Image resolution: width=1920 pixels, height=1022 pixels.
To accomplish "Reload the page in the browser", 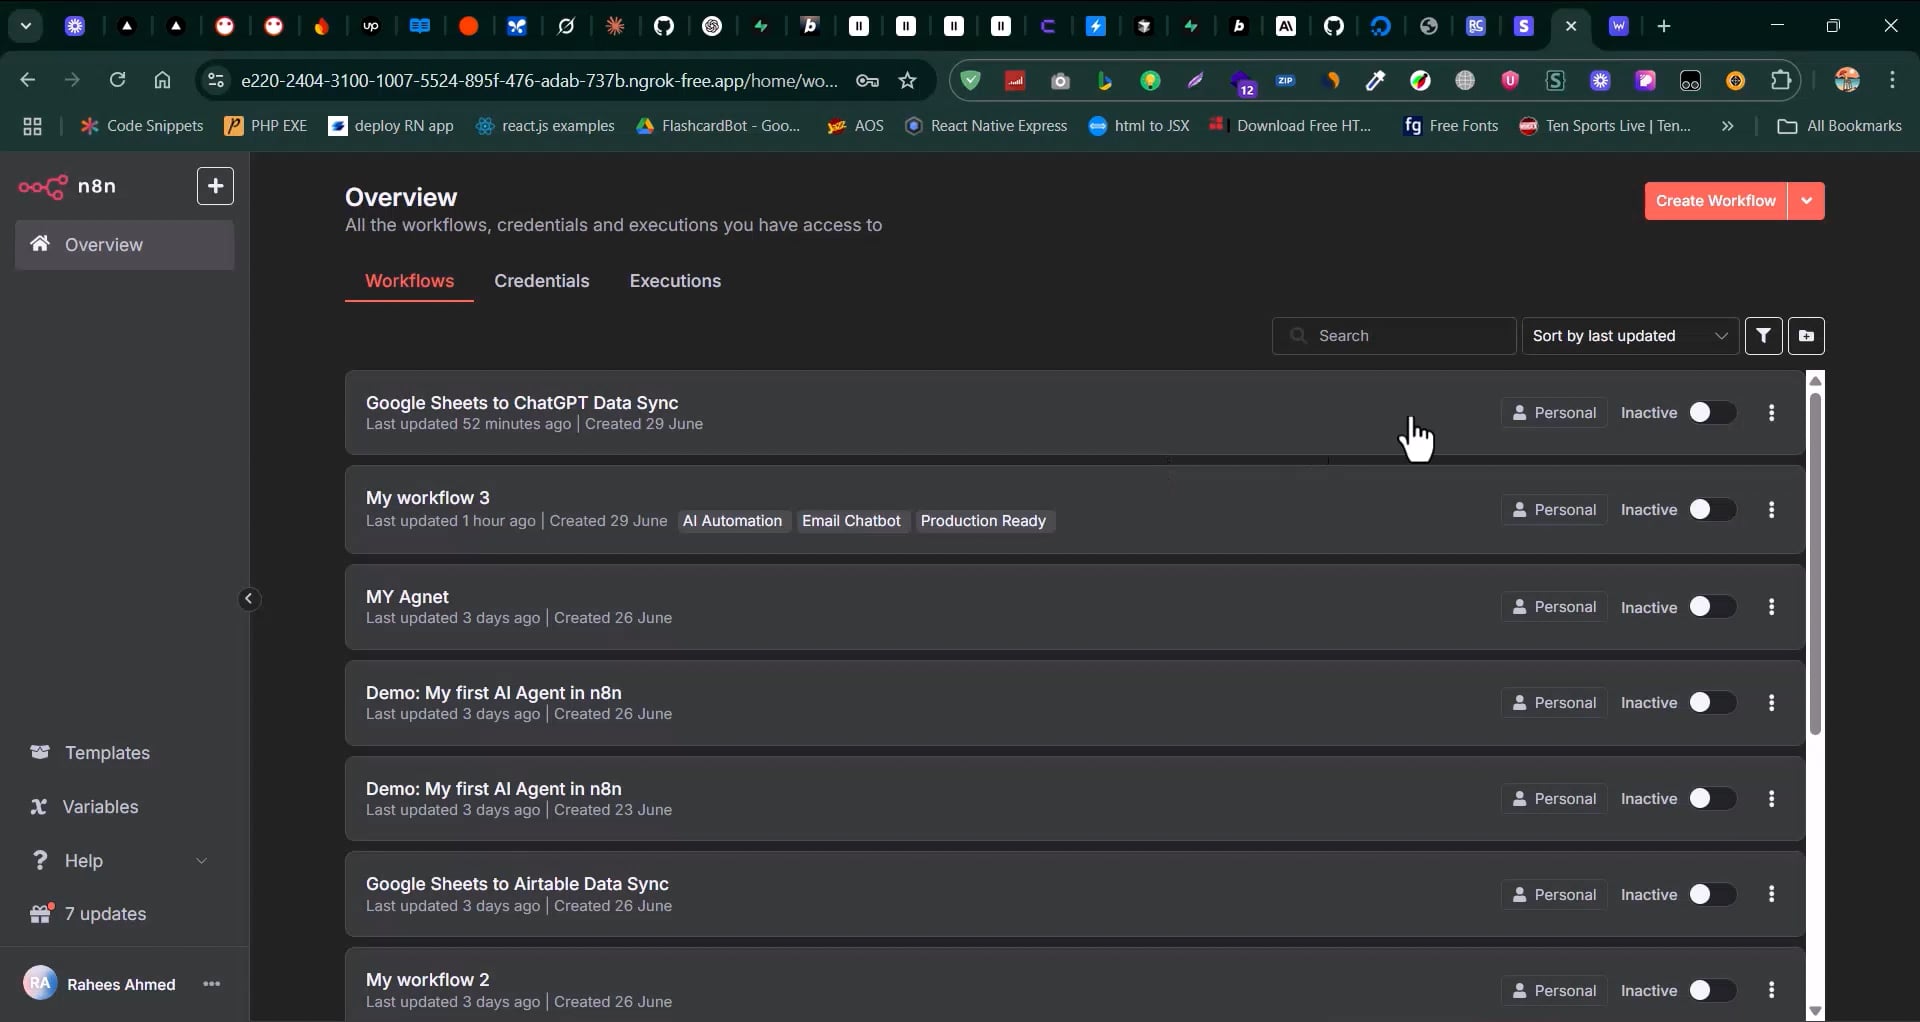I will pyautogui.click(x=118, y=80).
